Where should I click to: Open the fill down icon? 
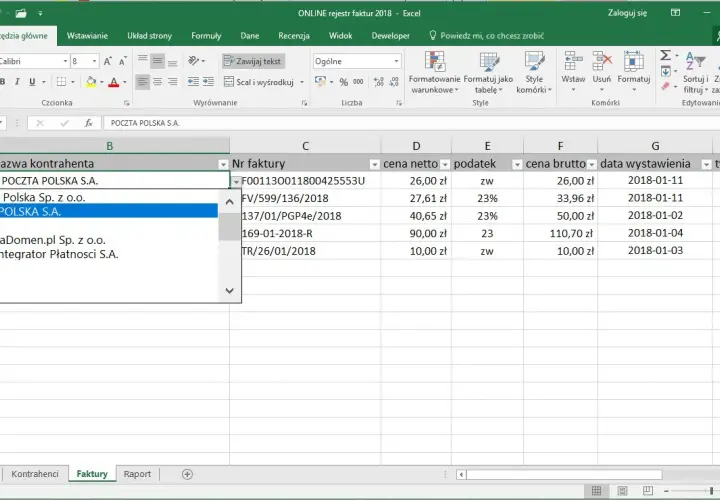coord(665,71)
